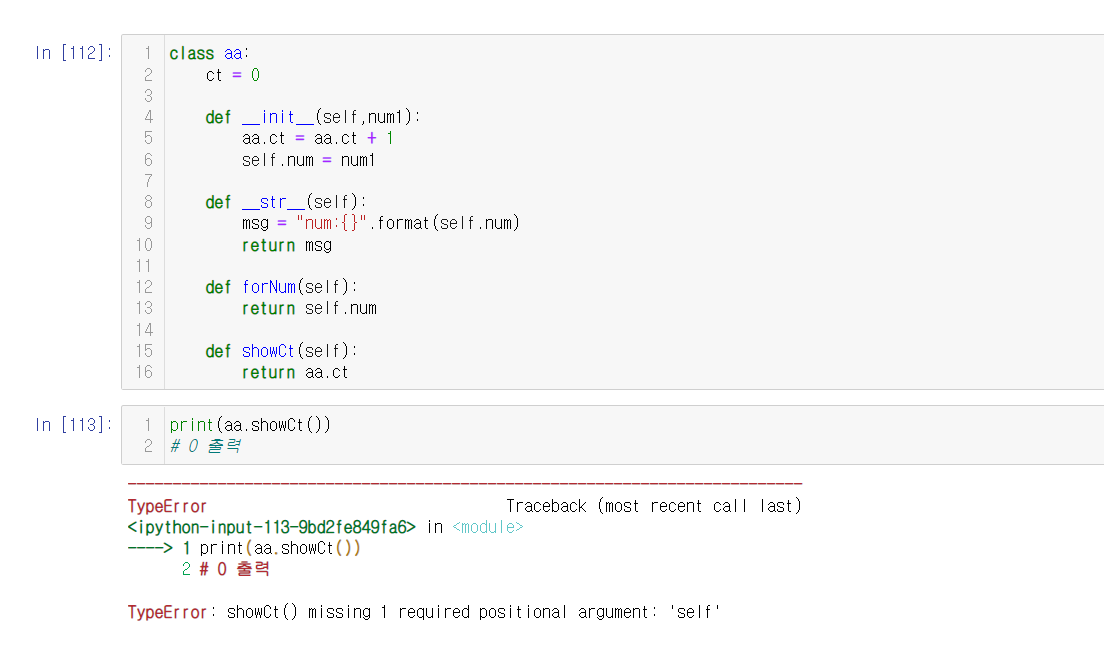Click the 'def __str__(self):' line

[286, 202]
